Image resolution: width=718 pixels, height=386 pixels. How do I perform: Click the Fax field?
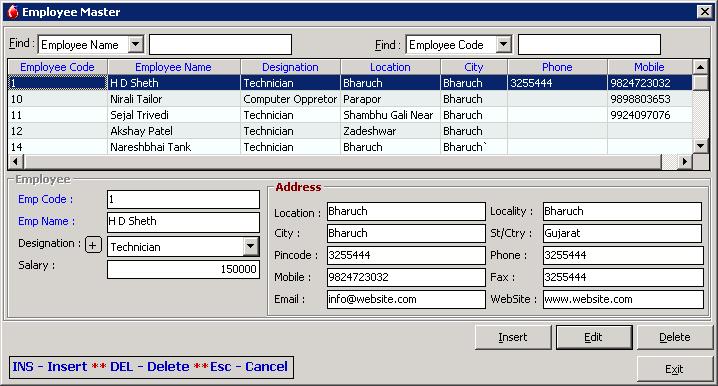pos(623,277)
